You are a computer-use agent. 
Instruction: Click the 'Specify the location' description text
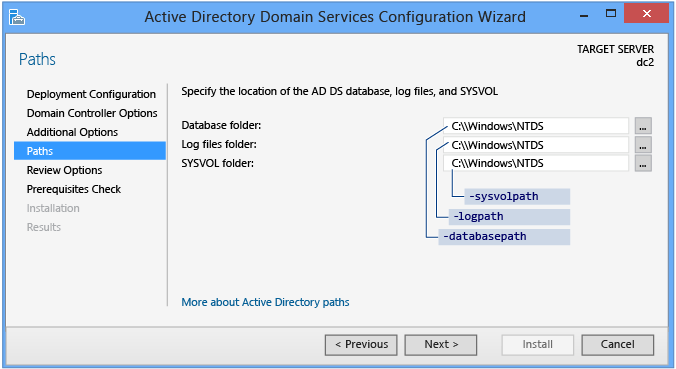click(x=339, y=91)
